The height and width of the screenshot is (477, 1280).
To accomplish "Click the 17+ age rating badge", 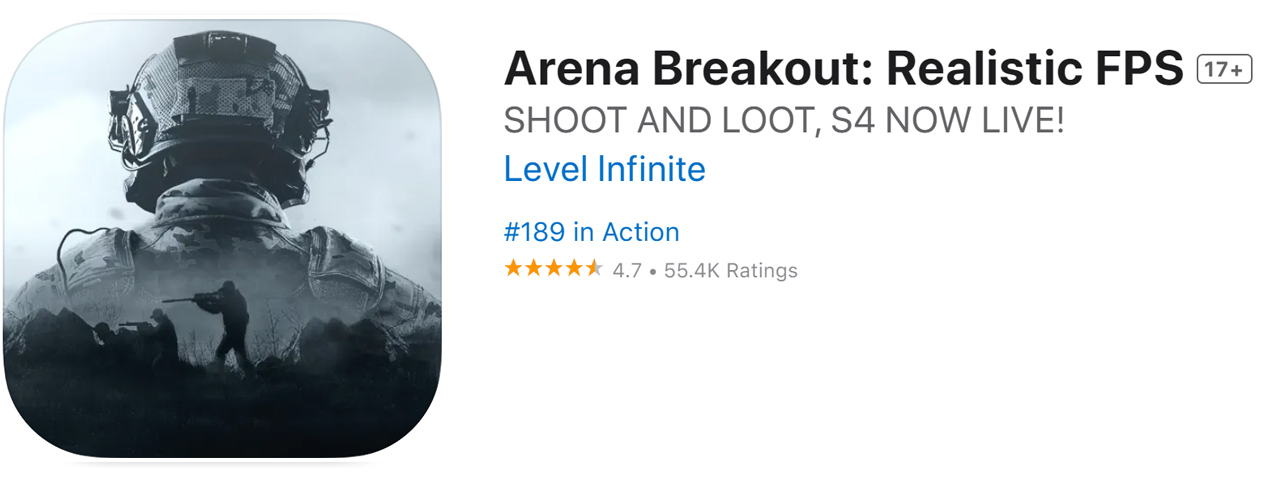I will click(x=1224, y=69).
